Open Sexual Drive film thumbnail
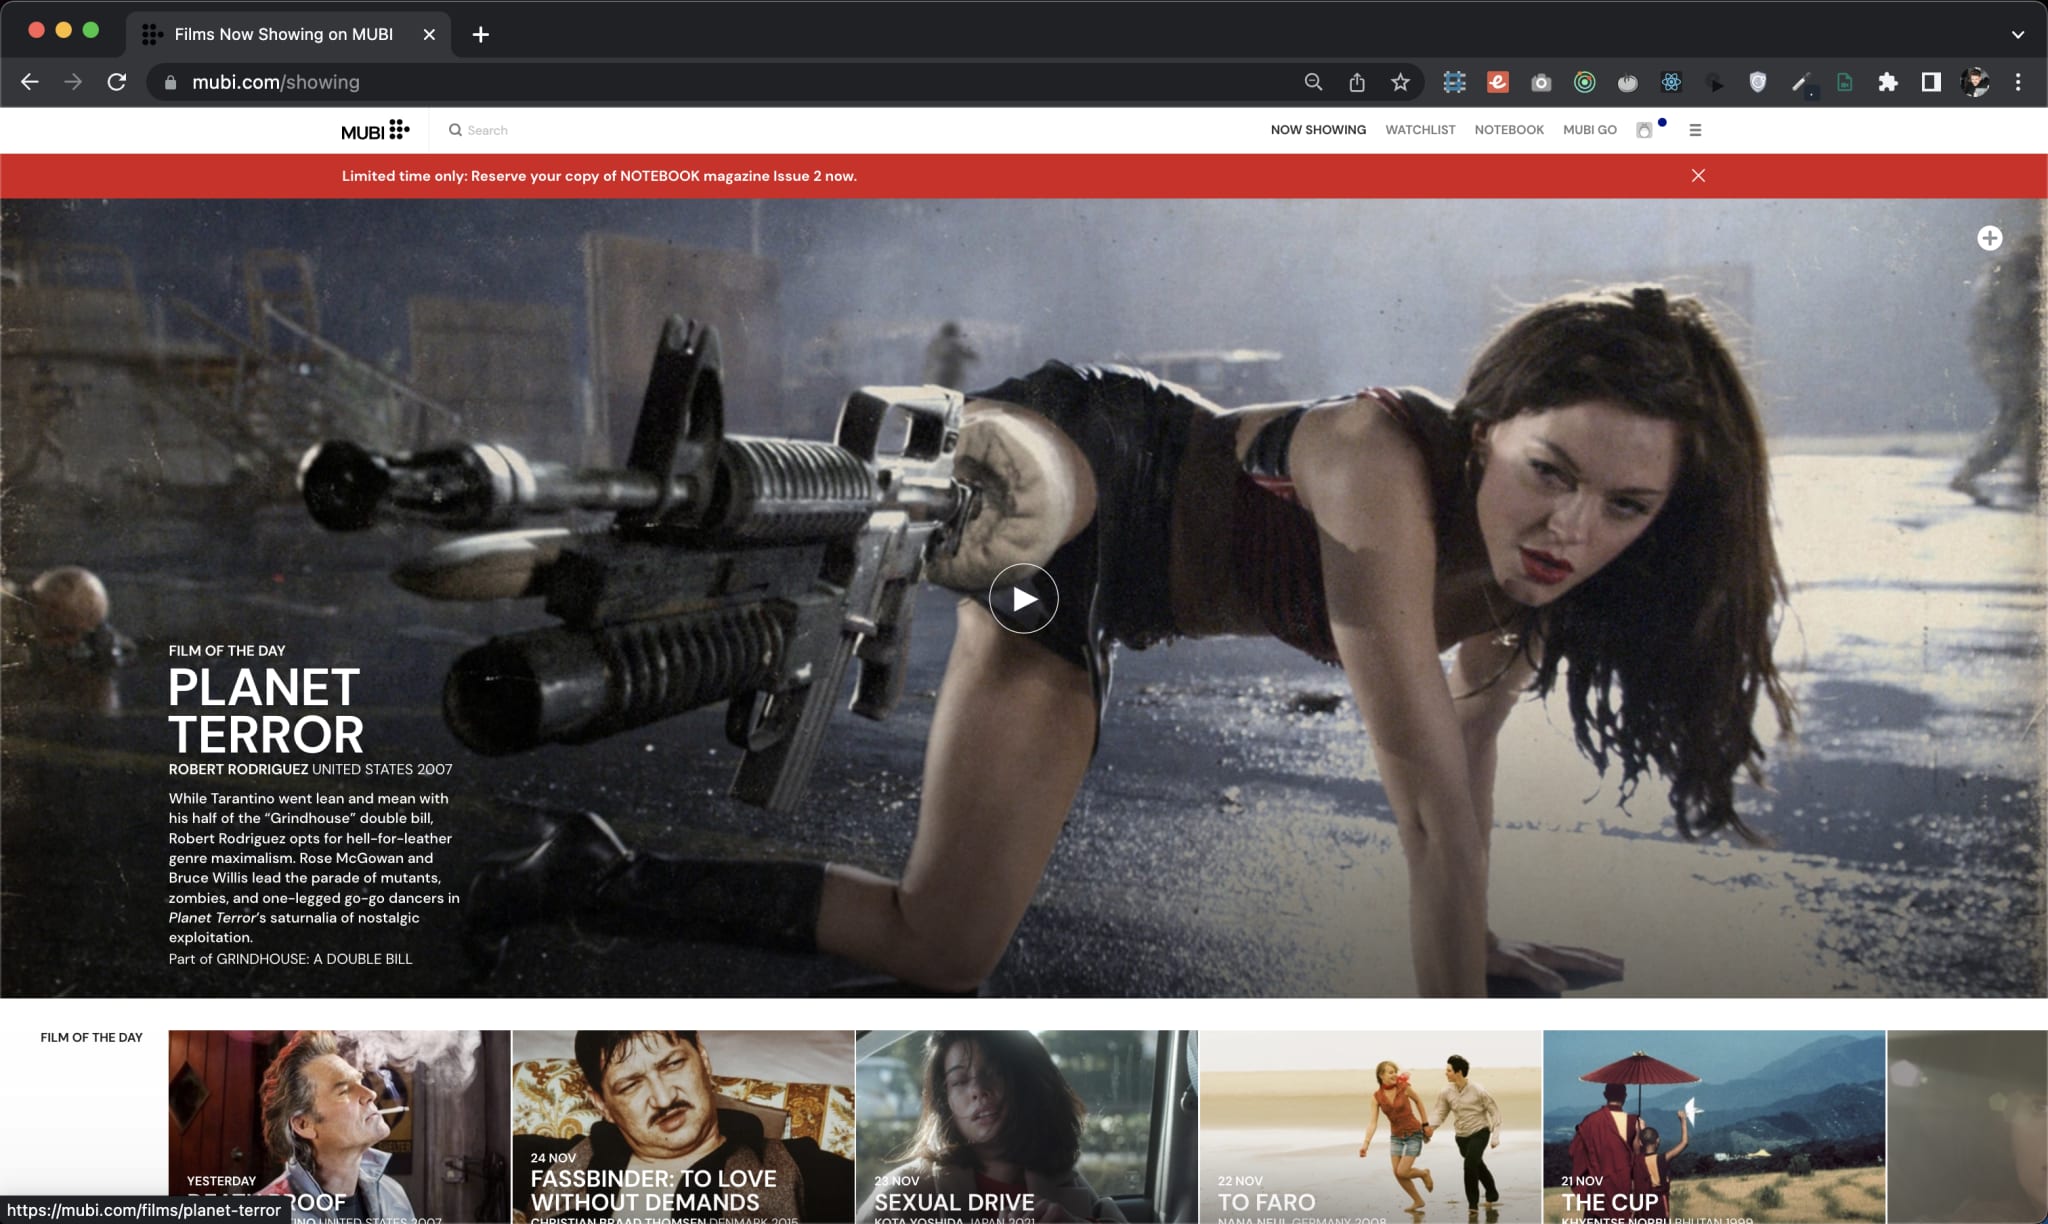Screen dimensions: 2048x1224 coord(1026,1127)
